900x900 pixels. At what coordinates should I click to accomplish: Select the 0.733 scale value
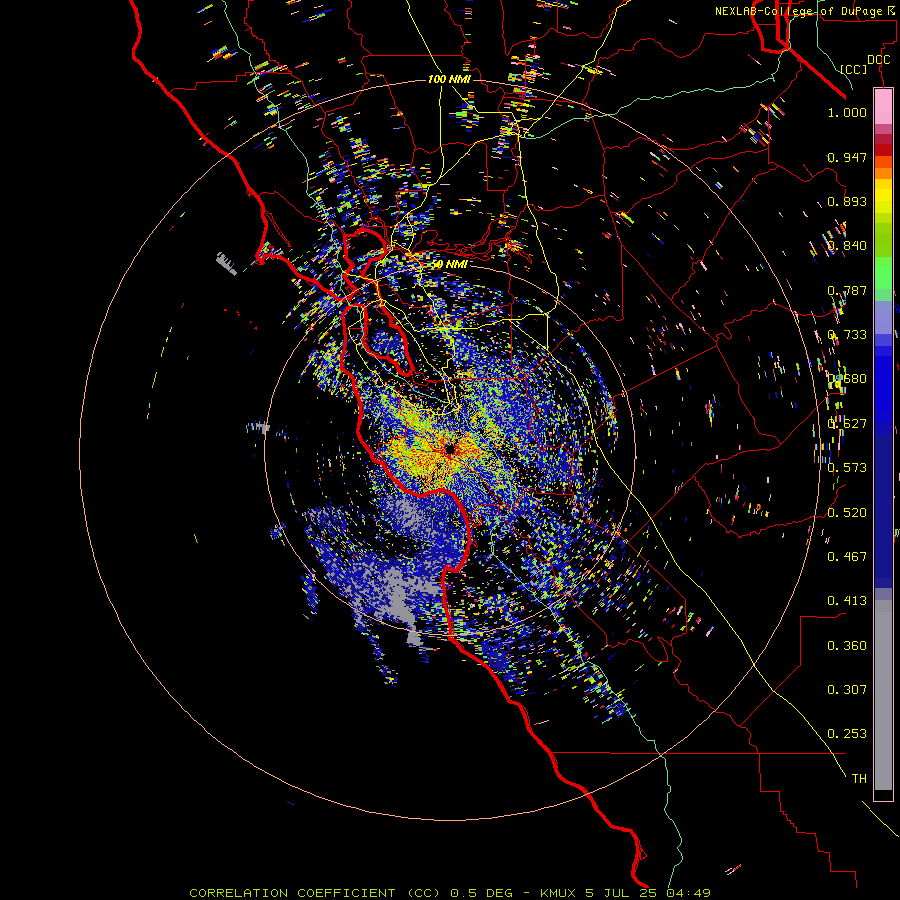point(847,335)
